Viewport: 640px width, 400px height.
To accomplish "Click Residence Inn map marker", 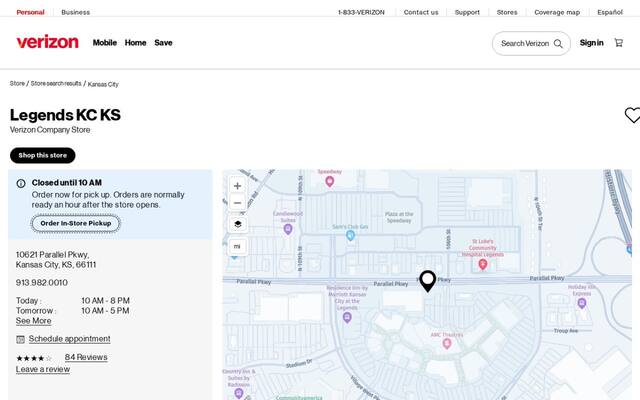I will click(347, 317).
